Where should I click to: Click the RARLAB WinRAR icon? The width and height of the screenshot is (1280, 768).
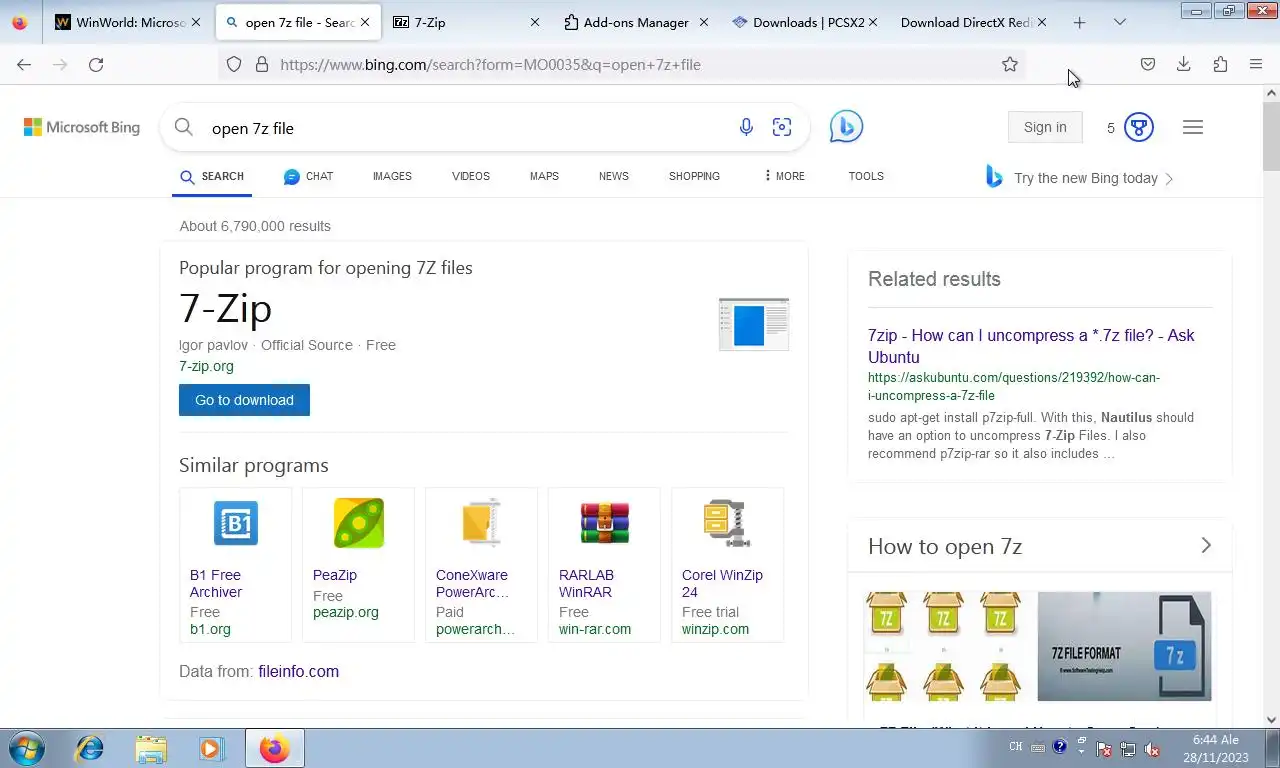coord(605,523)
